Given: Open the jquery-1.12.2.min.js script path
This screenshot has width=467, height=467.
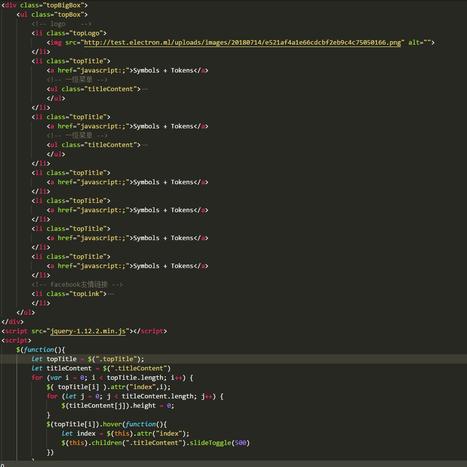Looking at the screenshot, I should [88, 331].
